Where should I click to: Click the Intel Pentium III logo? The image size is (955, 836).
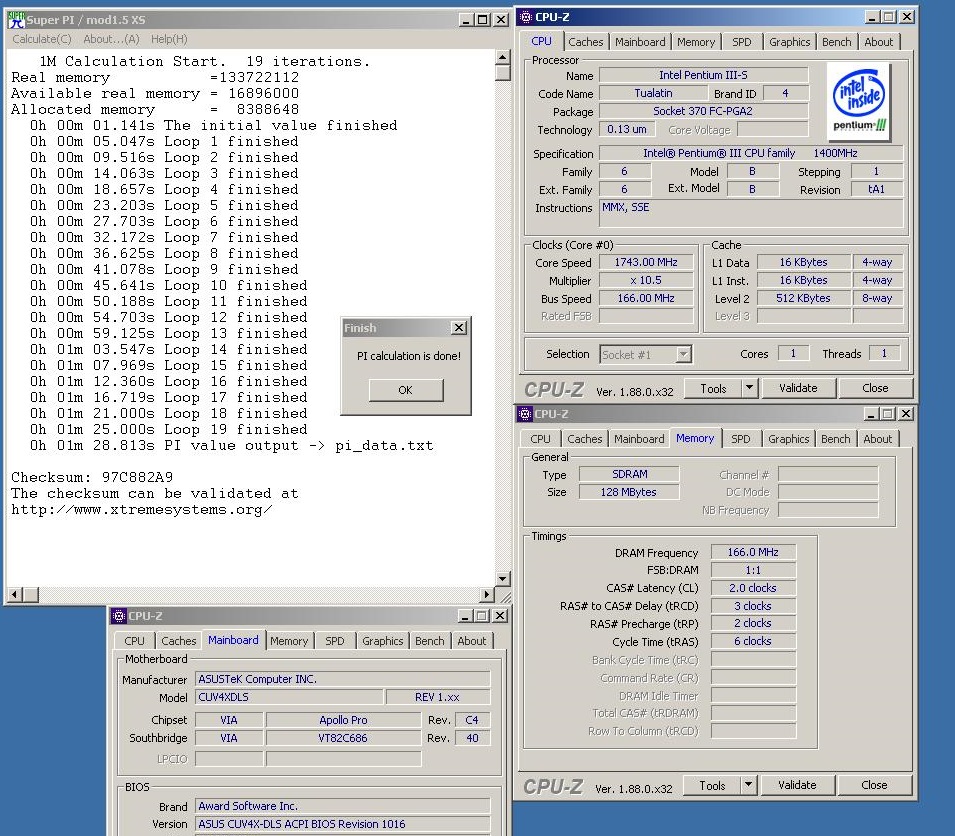tap(859, 101)
